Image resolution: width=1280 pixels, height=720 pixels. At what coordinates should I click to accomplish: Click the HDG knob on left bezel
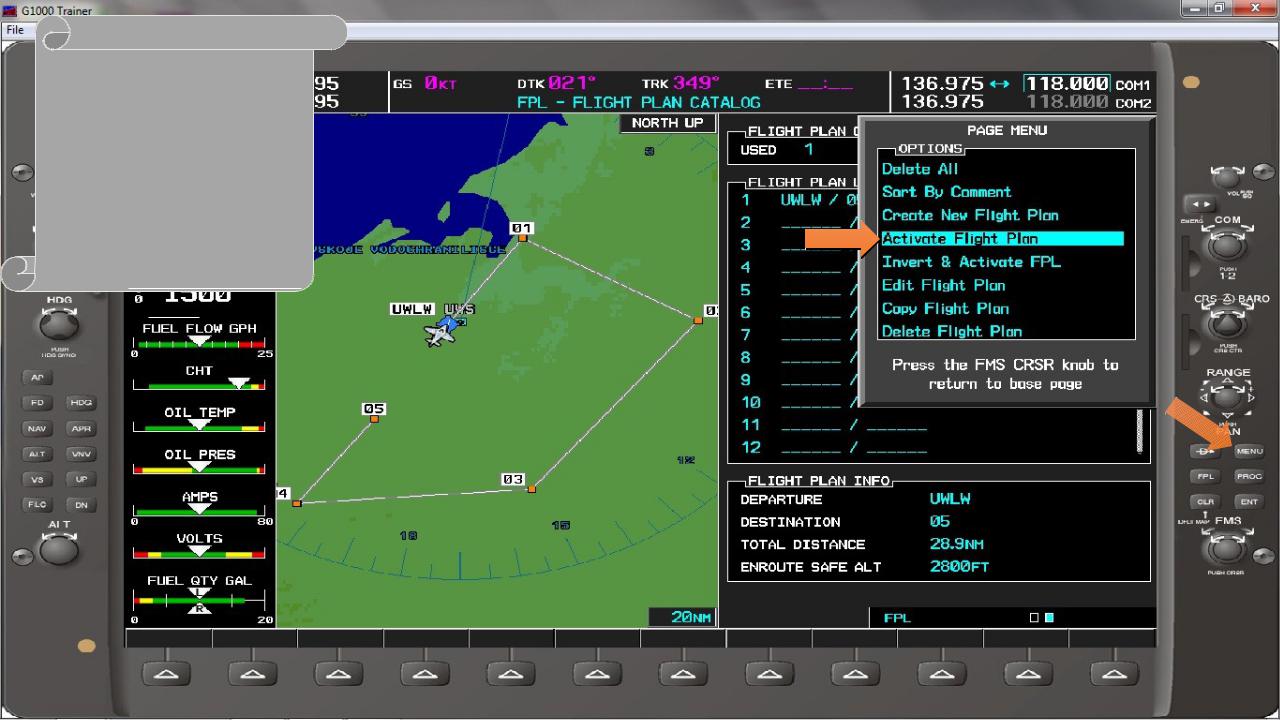58,325
